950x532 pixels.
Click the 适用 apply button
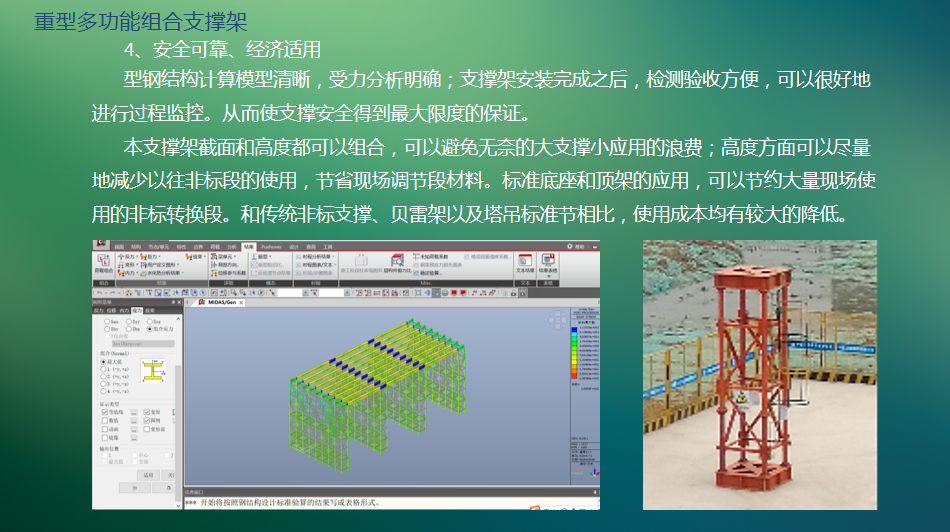coord(148,475)
